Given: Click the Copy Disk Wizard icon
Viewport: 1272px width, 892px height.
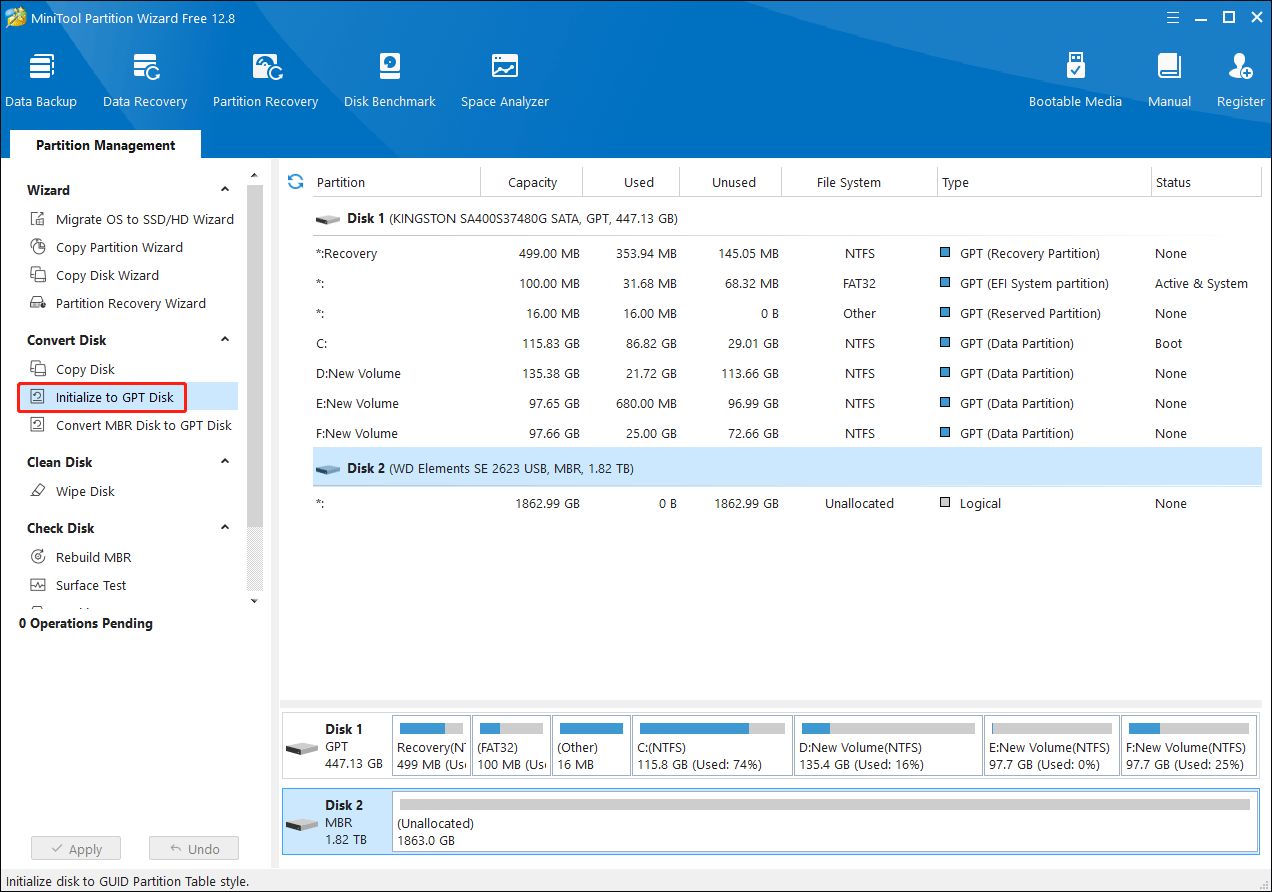Looking at the screenshot, I should click(x=38, y=275).
